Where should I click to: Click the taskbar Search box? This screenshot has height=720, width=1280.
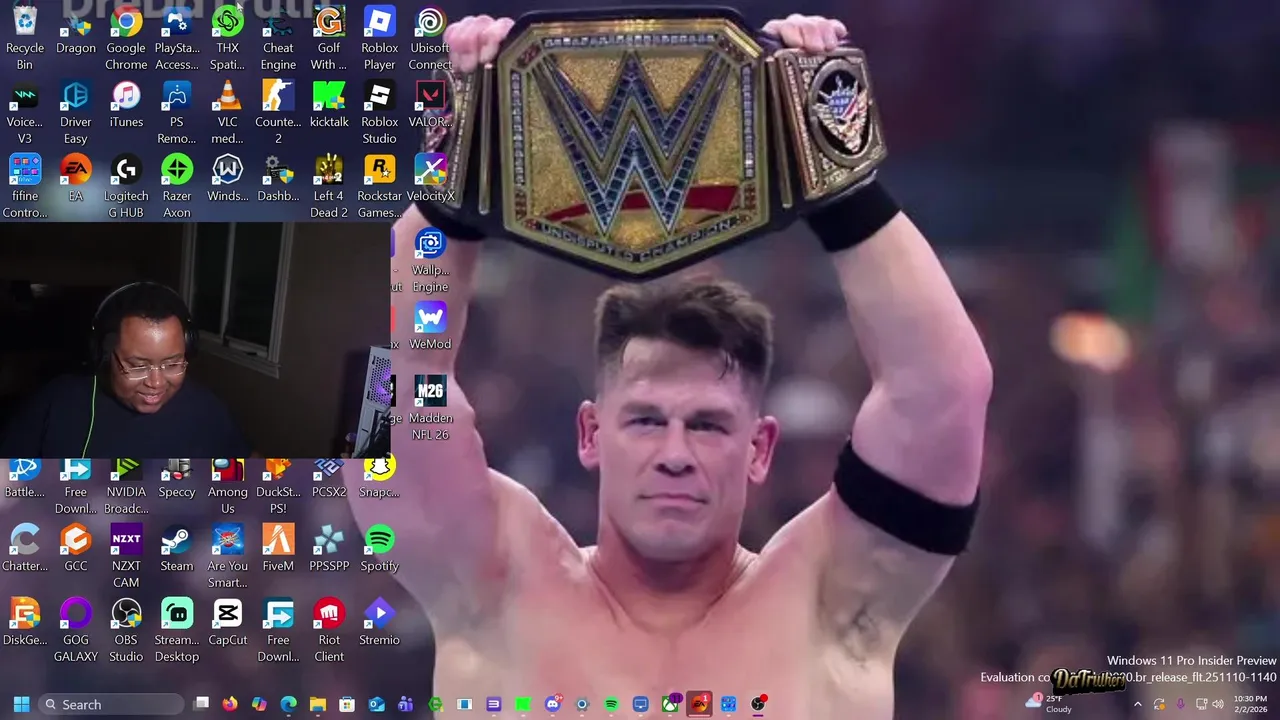112,704
